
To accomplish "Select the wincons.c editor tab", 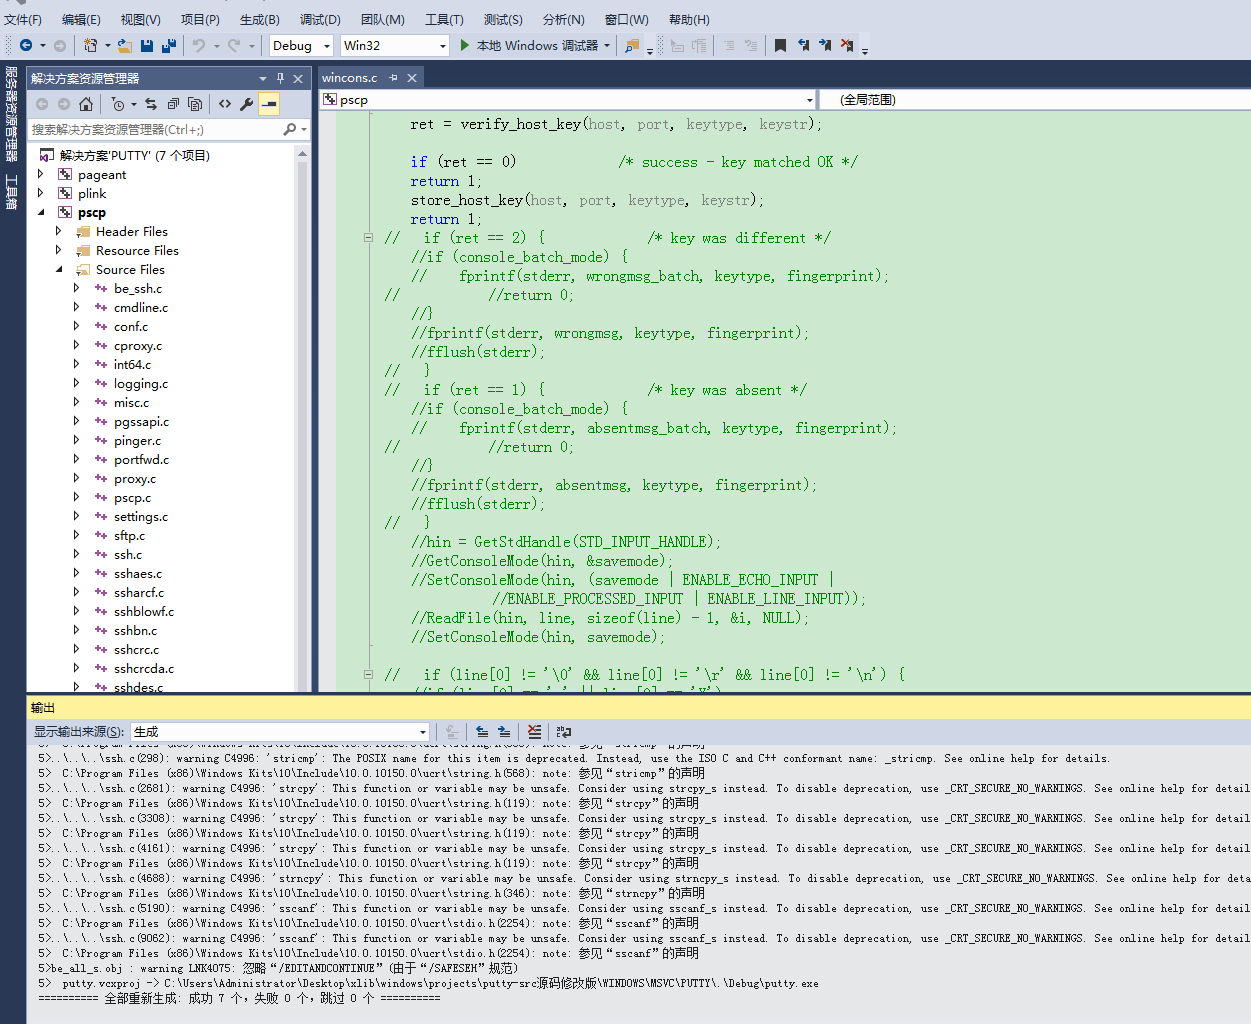I will pyautogui.click(x=350, y=77).
